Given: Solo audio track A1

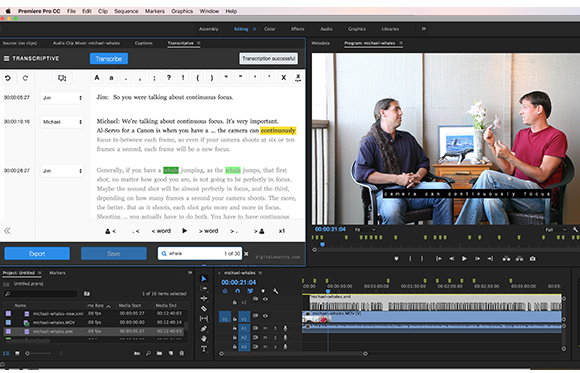Looking at the screenshot, I should point(275,328).
